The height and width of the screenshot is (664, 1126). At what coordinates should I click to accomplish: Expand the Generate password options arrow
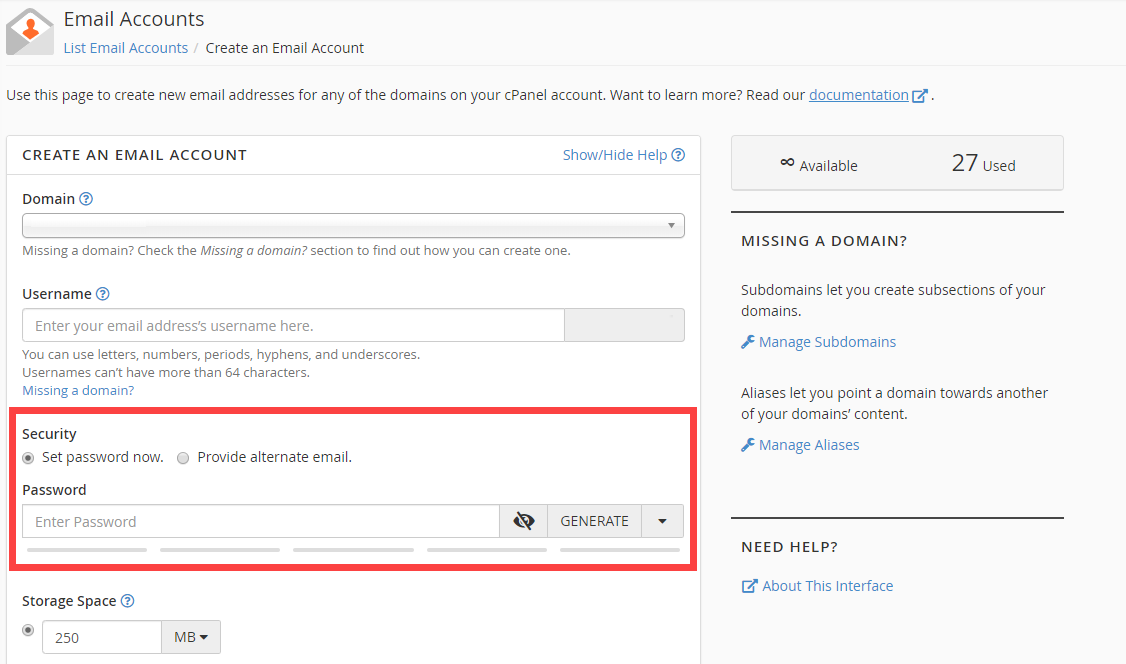point(662,521)
